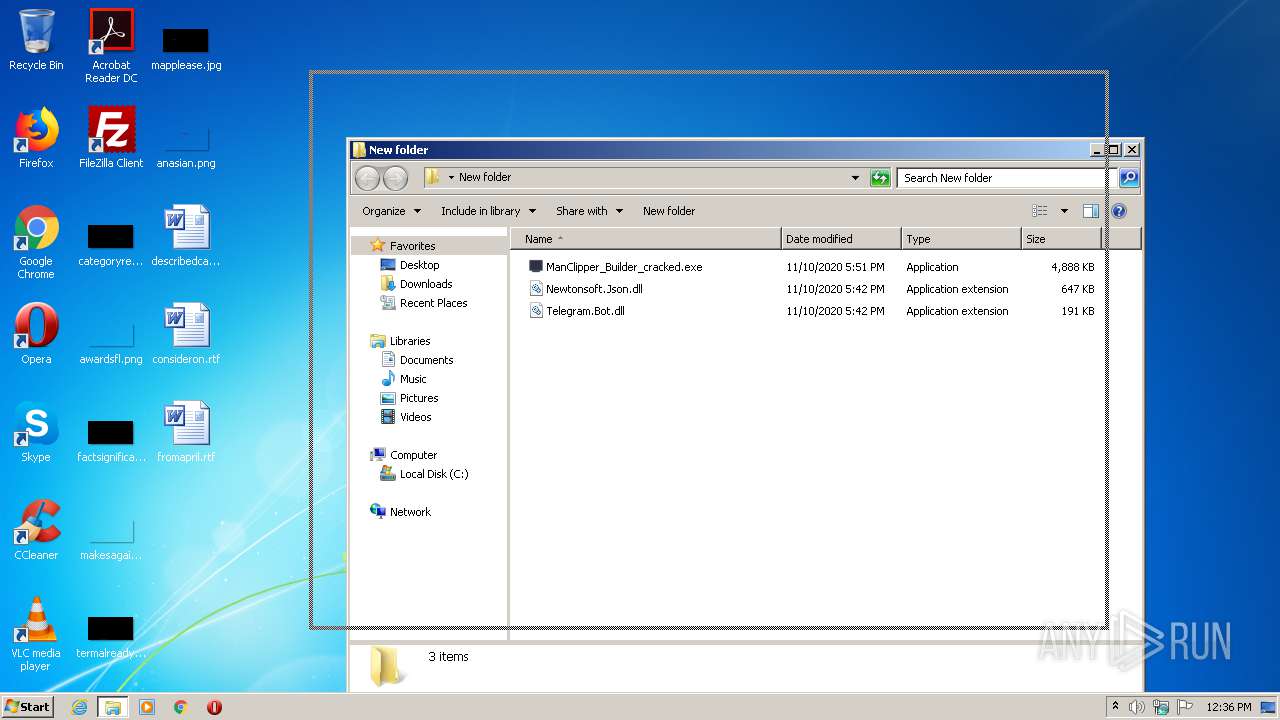Launch Google Chrome desktop shortcut
The width and height of the screenshot is (1280, 720).
[36, 242]
